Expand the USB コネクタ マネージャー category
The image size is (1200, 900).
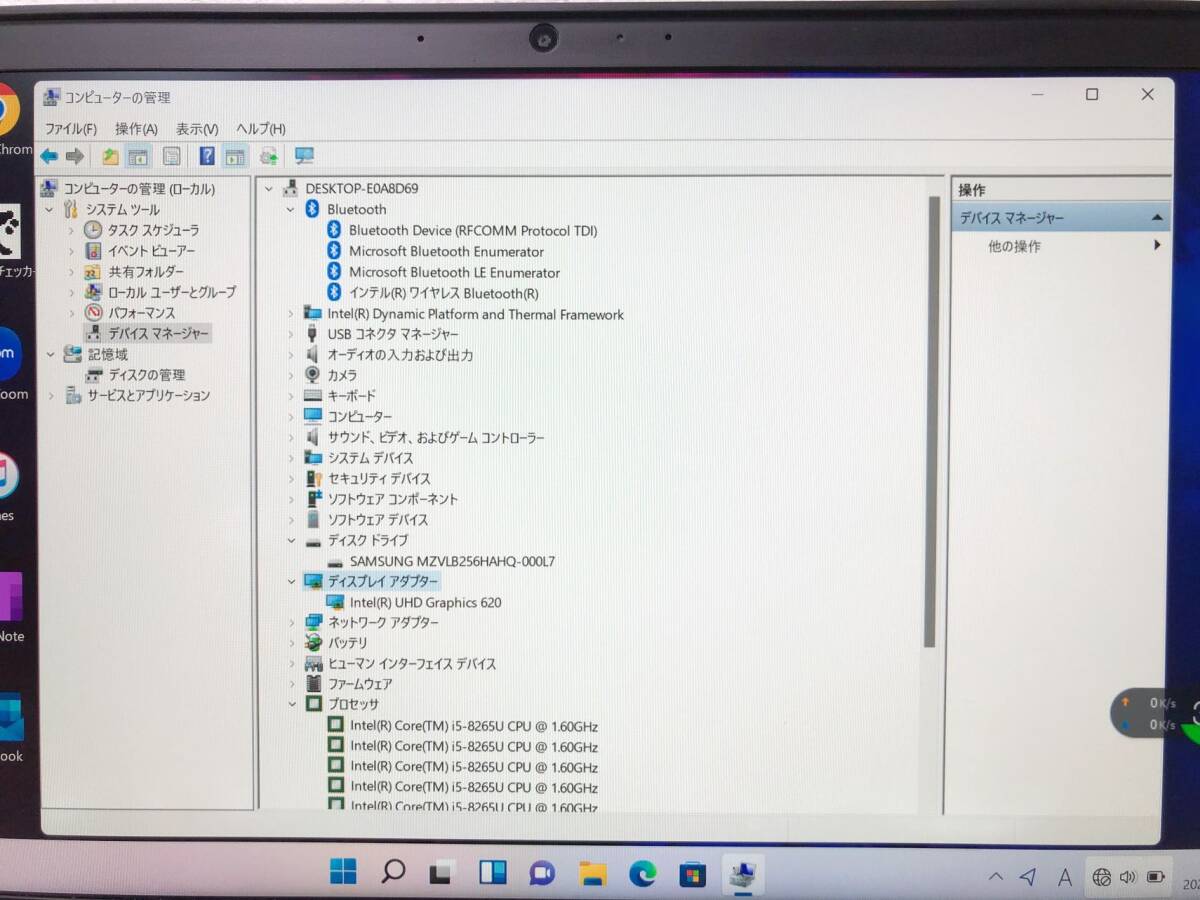pos(291,334)
